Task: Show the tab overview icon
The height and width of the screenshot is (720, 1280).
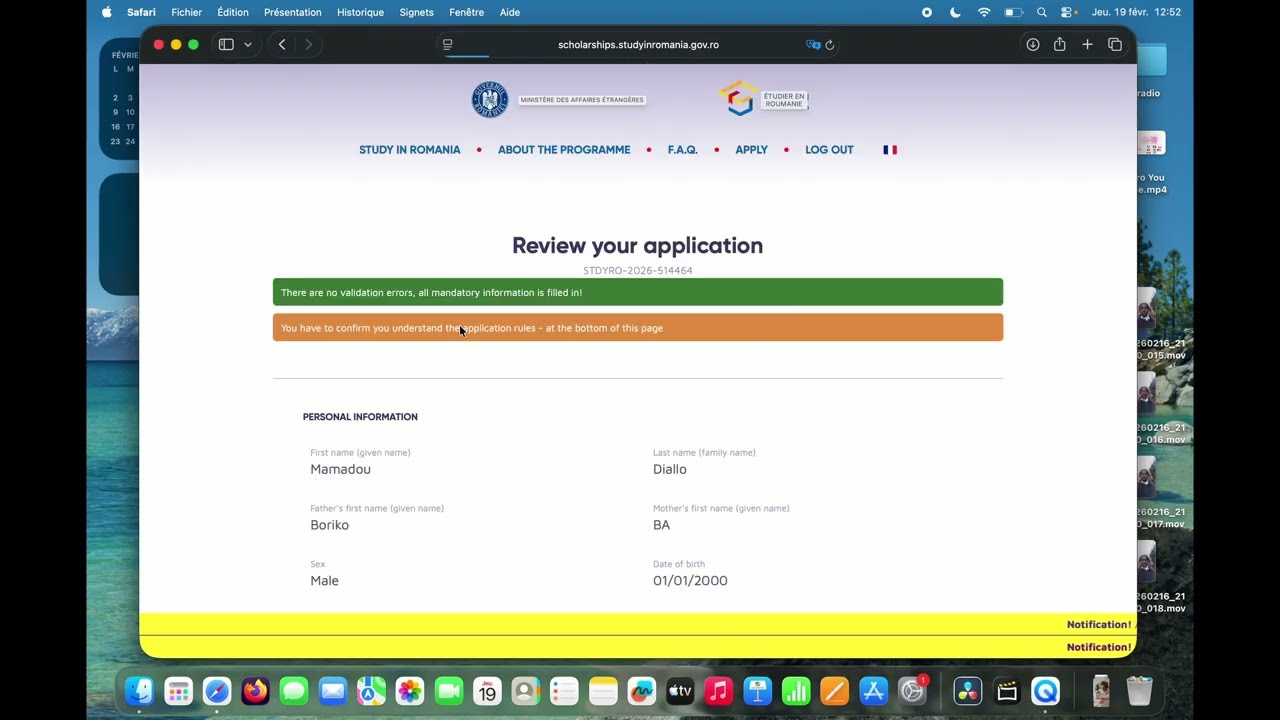Action: tap(1115, 44)
